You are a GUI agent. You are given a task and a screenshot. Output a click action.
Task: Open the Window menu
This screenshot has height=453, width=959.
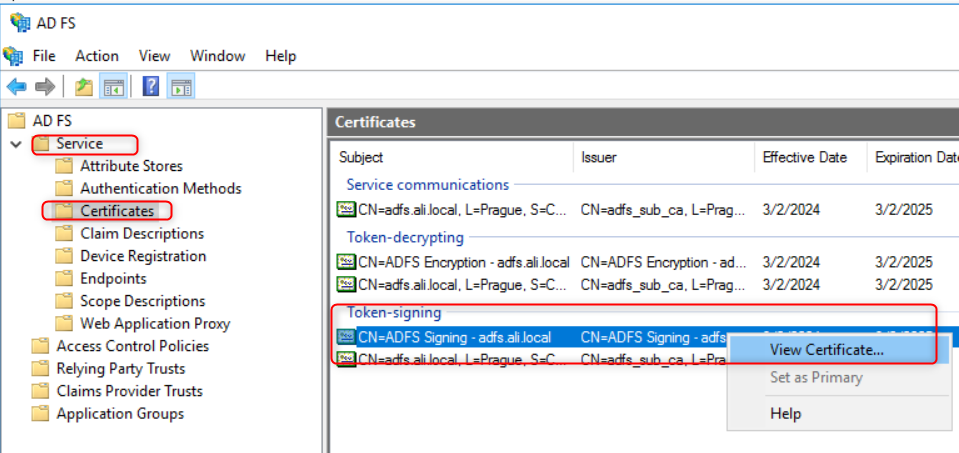tap(218, 56)
